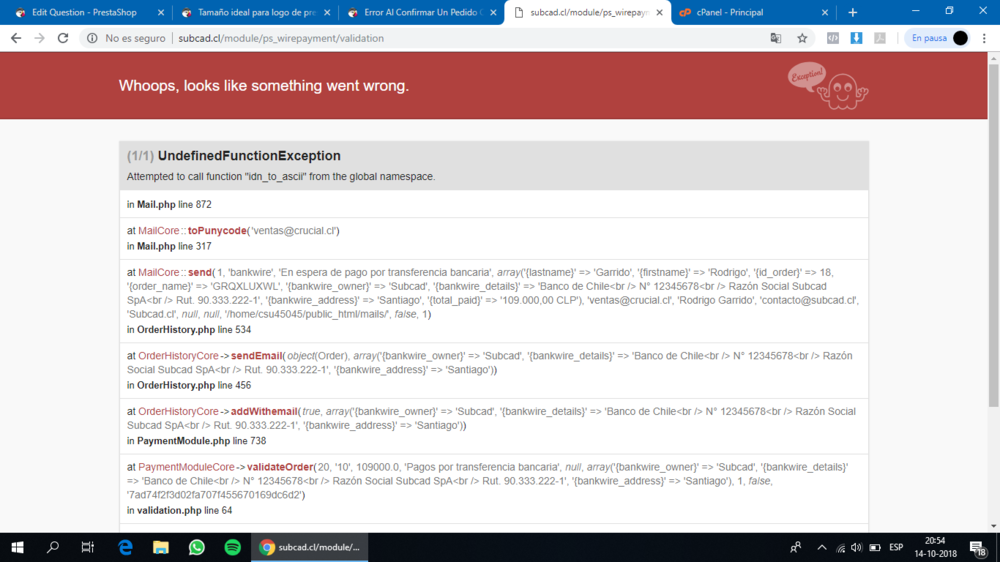This screenshot has width=1000, height=562.
Task: Reload the current page
Action: click(62, 38)
